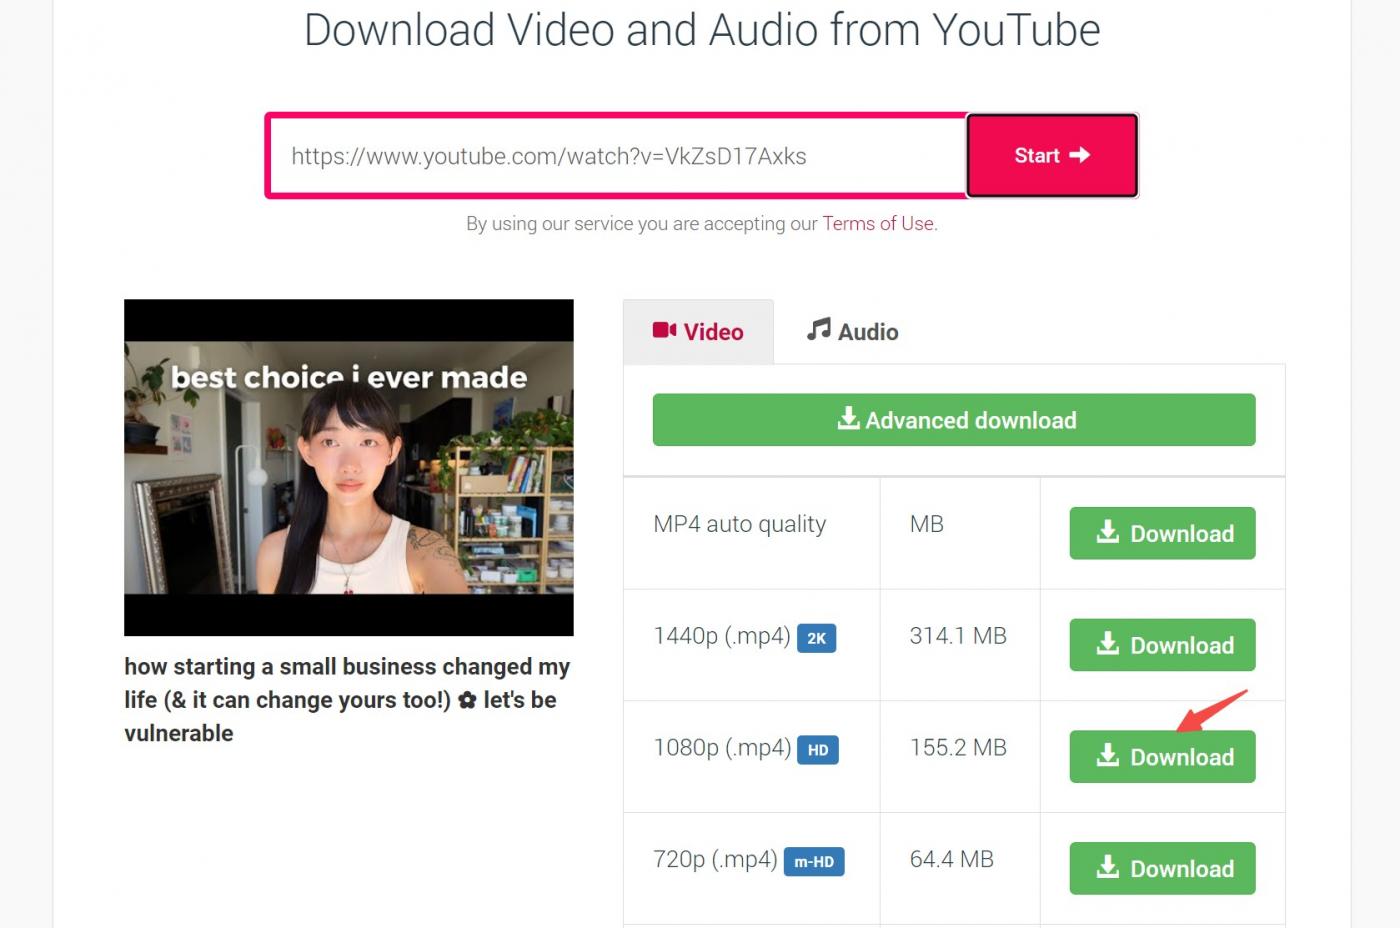The image size is (1400, 928).
Task: Click the download icon in the 1440p row
Action: (x=1107, y=644)
